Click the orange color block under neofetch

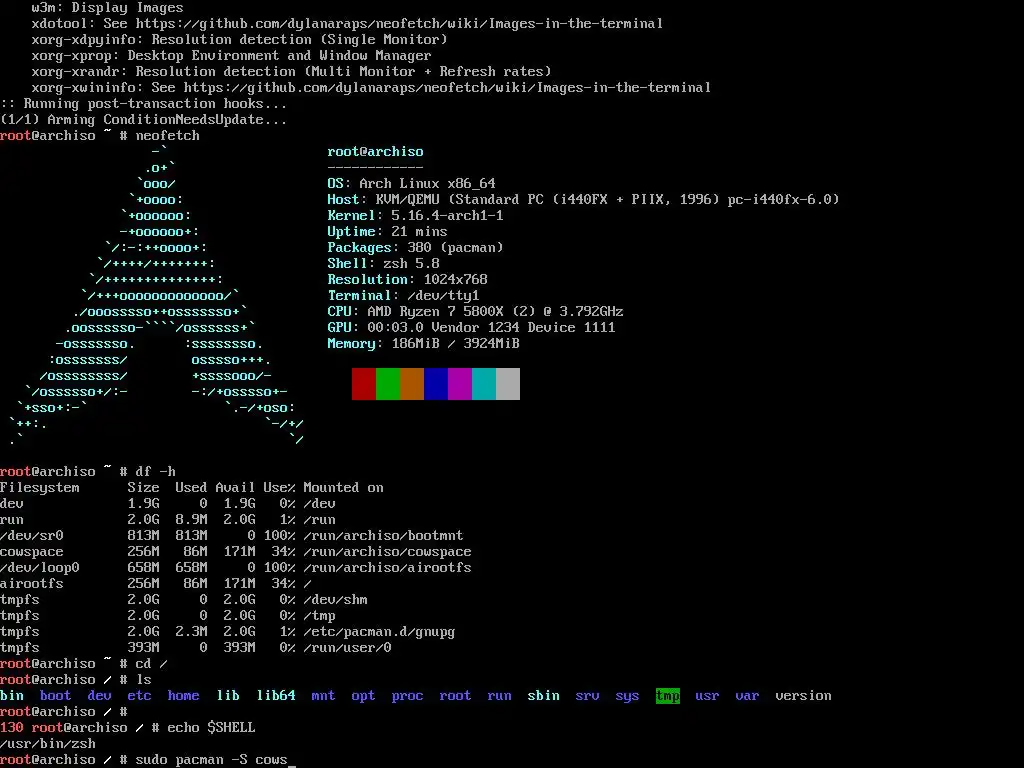pyautogui.click(x=412, y=383)
